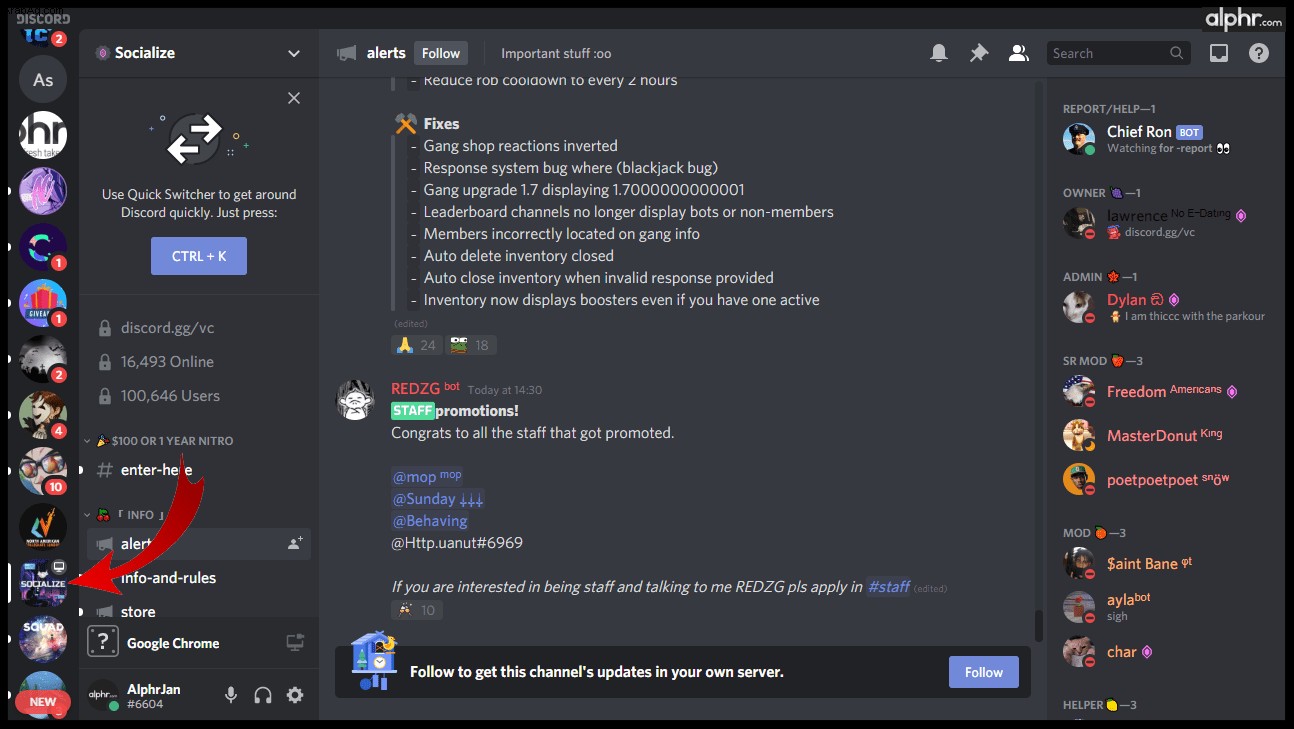This screenshot has width=1294, height=729.
Task: Click the blue Follow button in banner
Action: click(984, 672)
